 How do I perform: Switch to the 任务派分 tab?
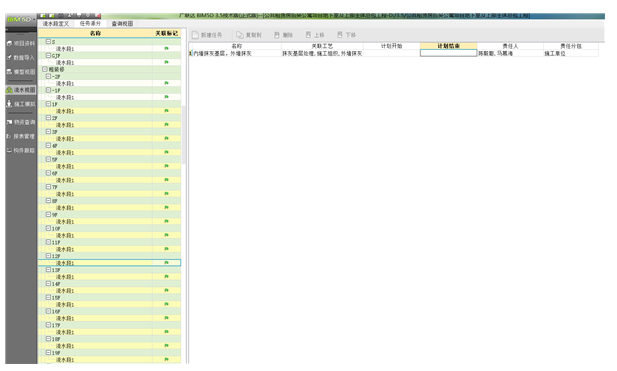coord(90,24)
